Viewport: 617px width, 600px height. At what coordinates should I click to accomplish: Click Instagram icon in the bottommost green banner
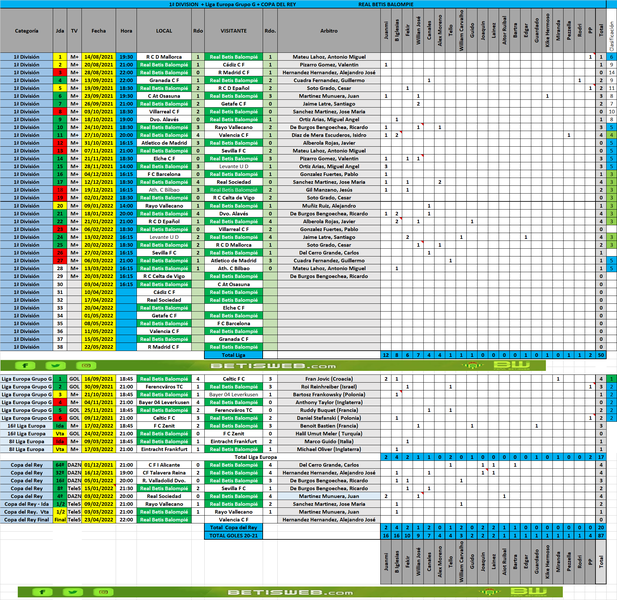tap(103, 592)
